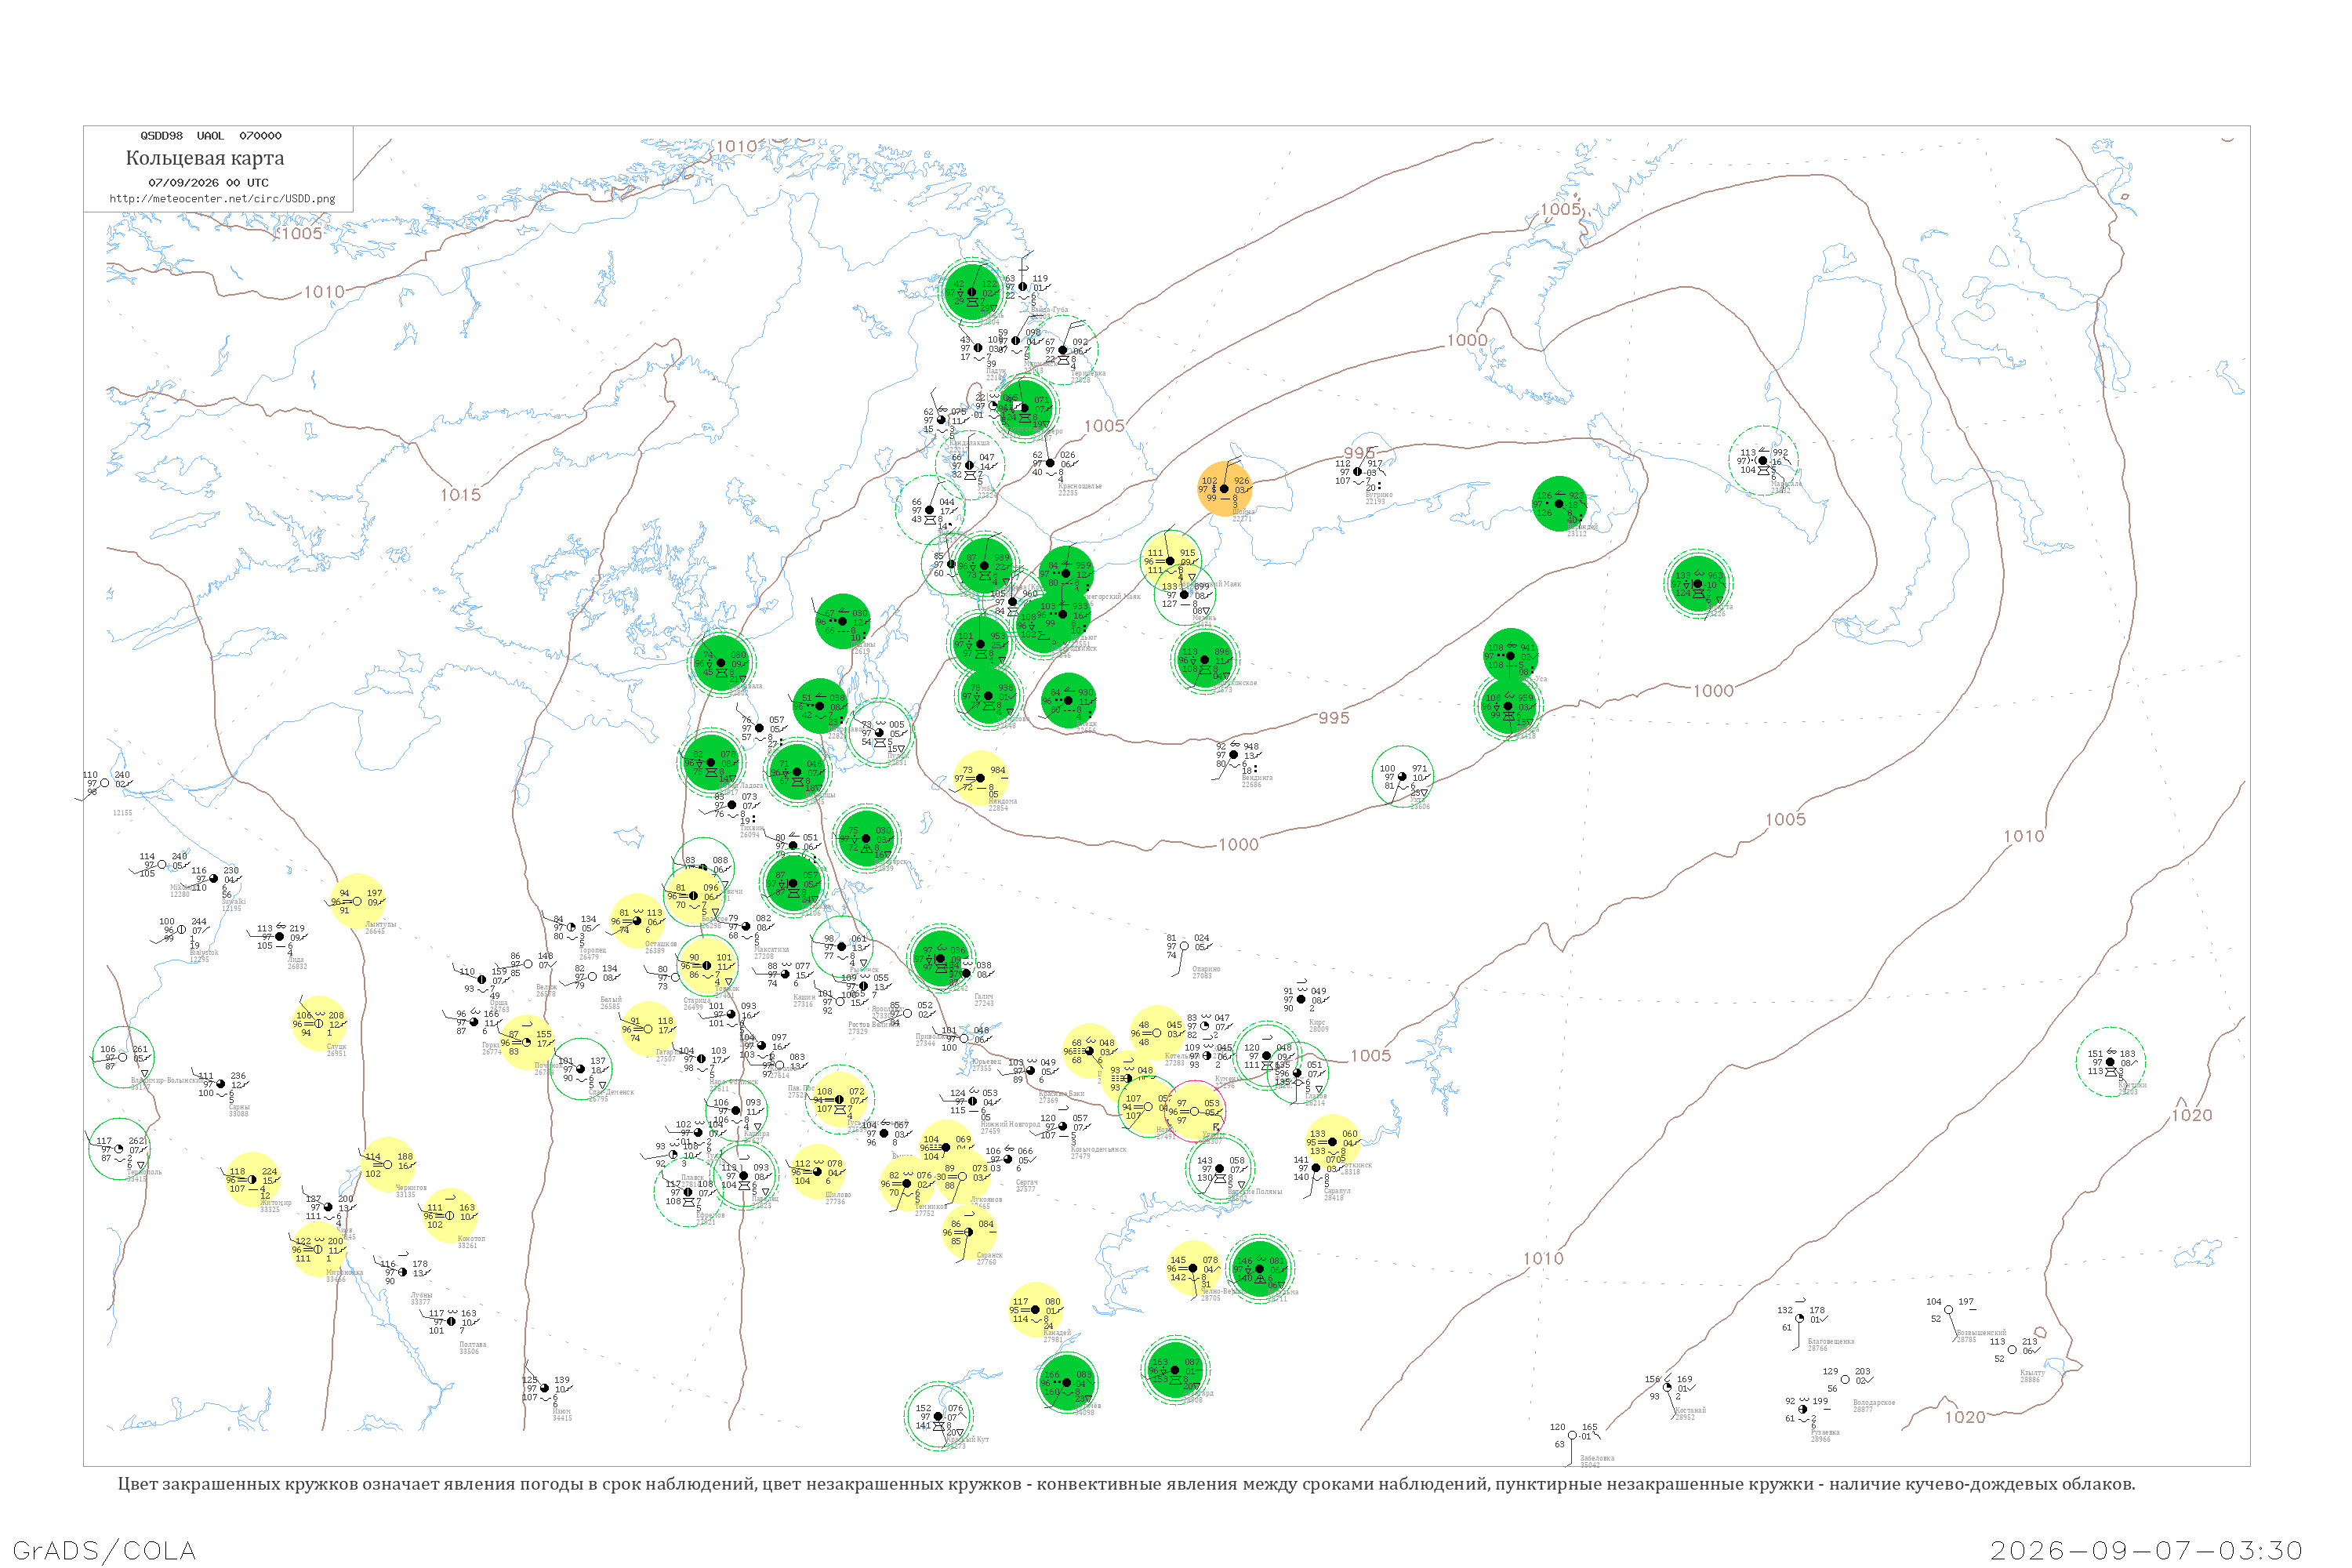Select the green Варандей station circle
The image size is (2352, 1568).
pos(1558,503)
